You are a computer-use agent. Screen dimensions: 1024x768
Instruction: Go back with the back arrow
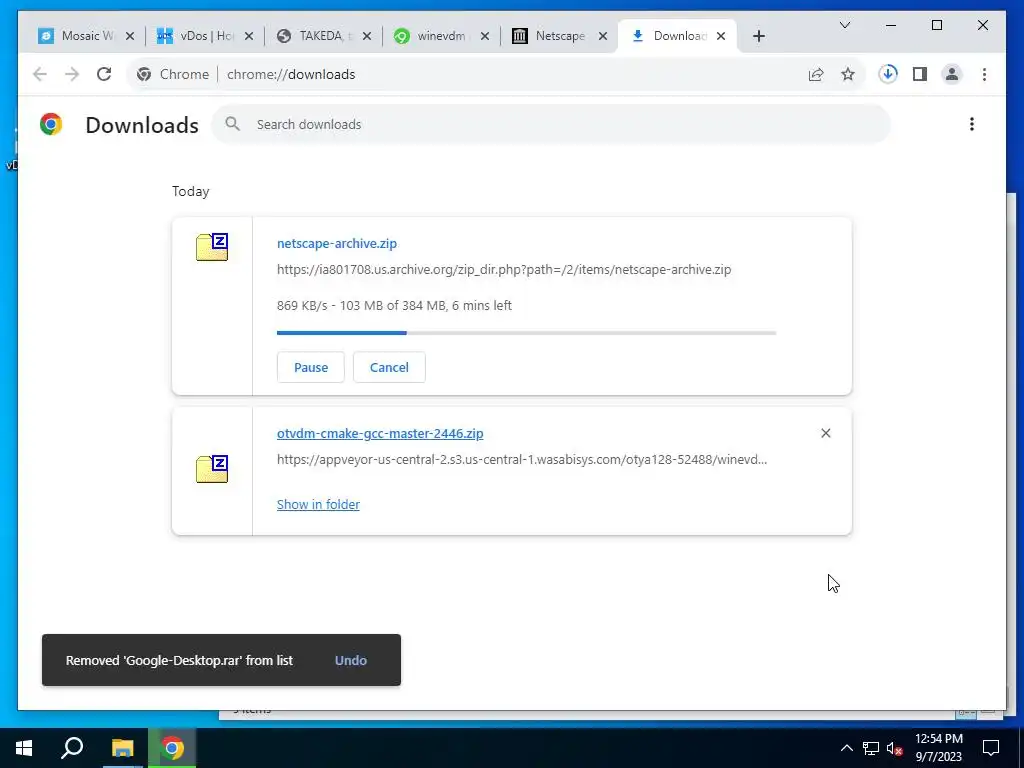point(40,74)
